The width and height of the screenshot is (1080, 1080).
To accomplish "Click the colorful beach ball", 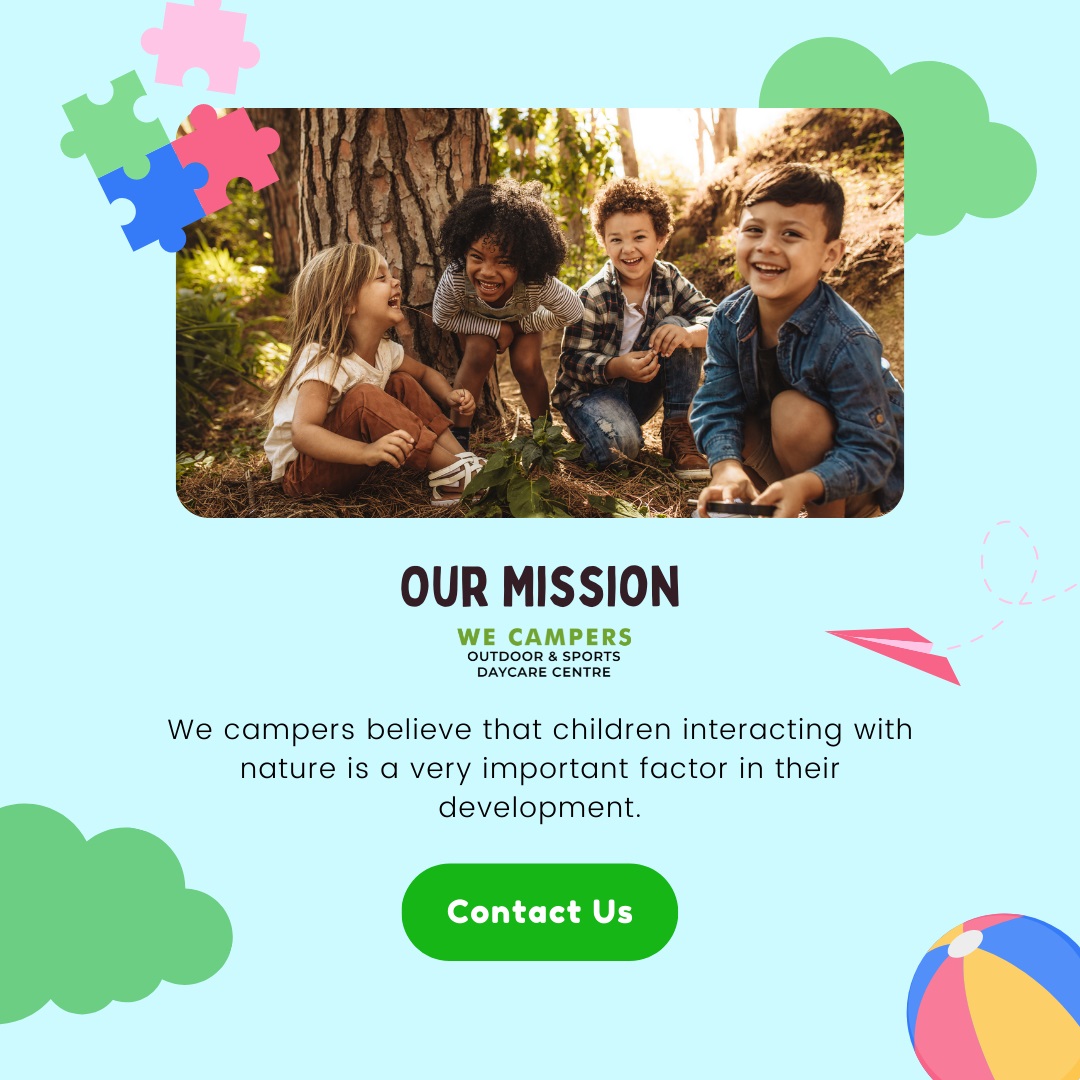I will pos(994,997).
